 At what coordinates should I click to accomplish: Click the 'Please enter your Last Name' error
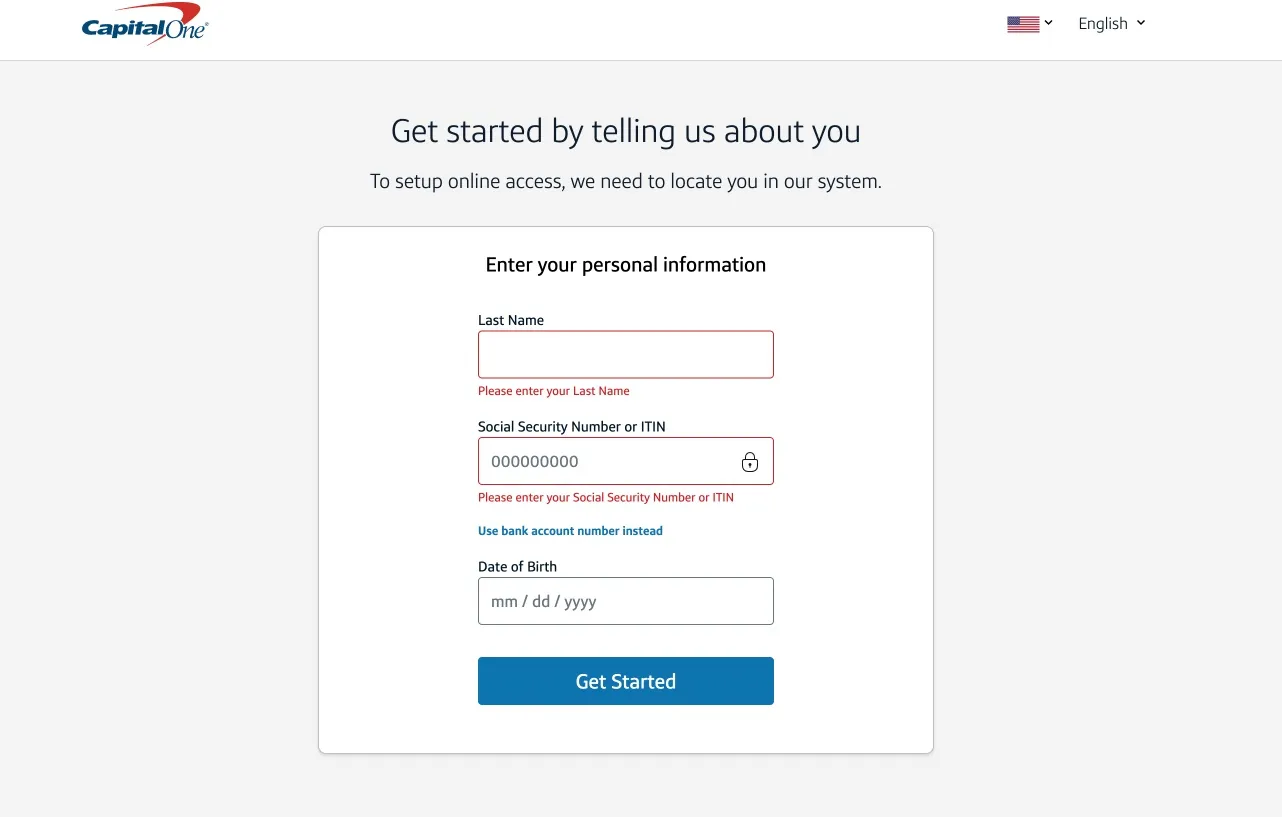(554, 391)
